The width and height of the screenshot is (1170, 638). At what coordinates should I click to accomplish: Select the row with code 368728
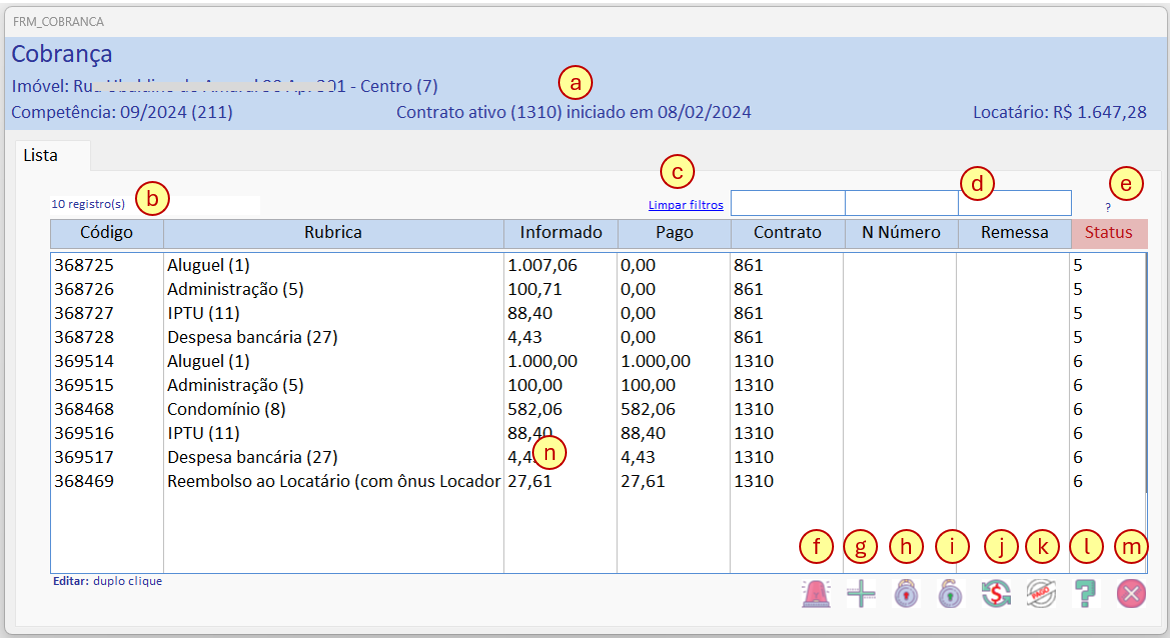pyautogui.click(x=598, y=337)
